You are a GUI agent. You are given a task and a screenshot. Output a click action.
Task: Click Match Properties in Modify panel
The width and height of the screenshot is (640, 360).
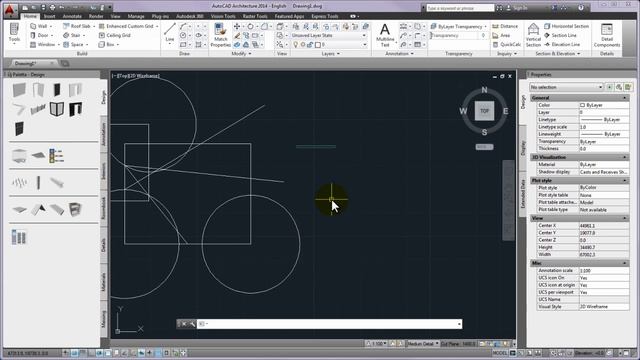pyautogui.click(x=220, y=35)
